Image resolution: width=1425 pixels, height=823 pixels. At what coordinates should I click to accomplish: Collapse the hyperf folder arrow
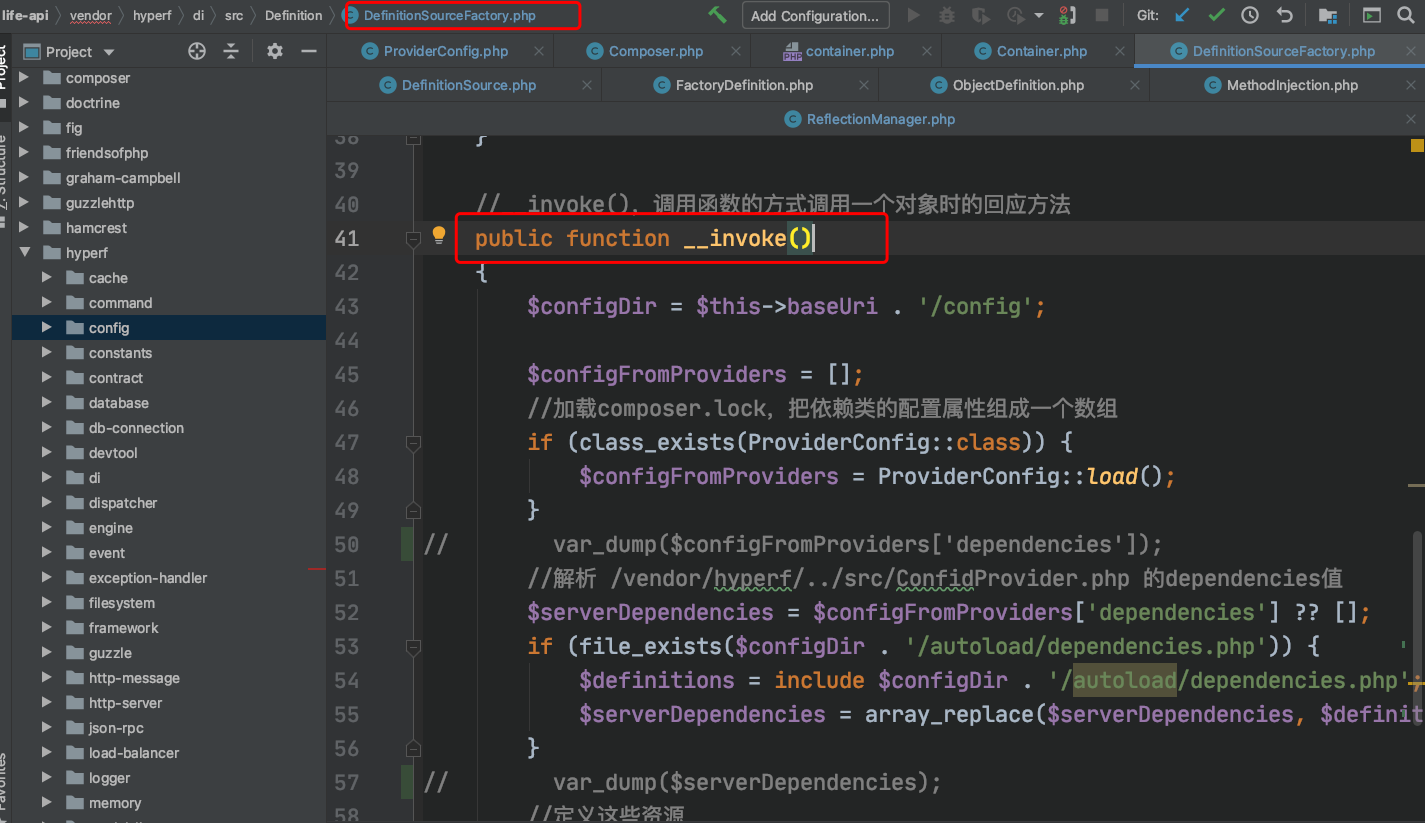click(24, 253)
